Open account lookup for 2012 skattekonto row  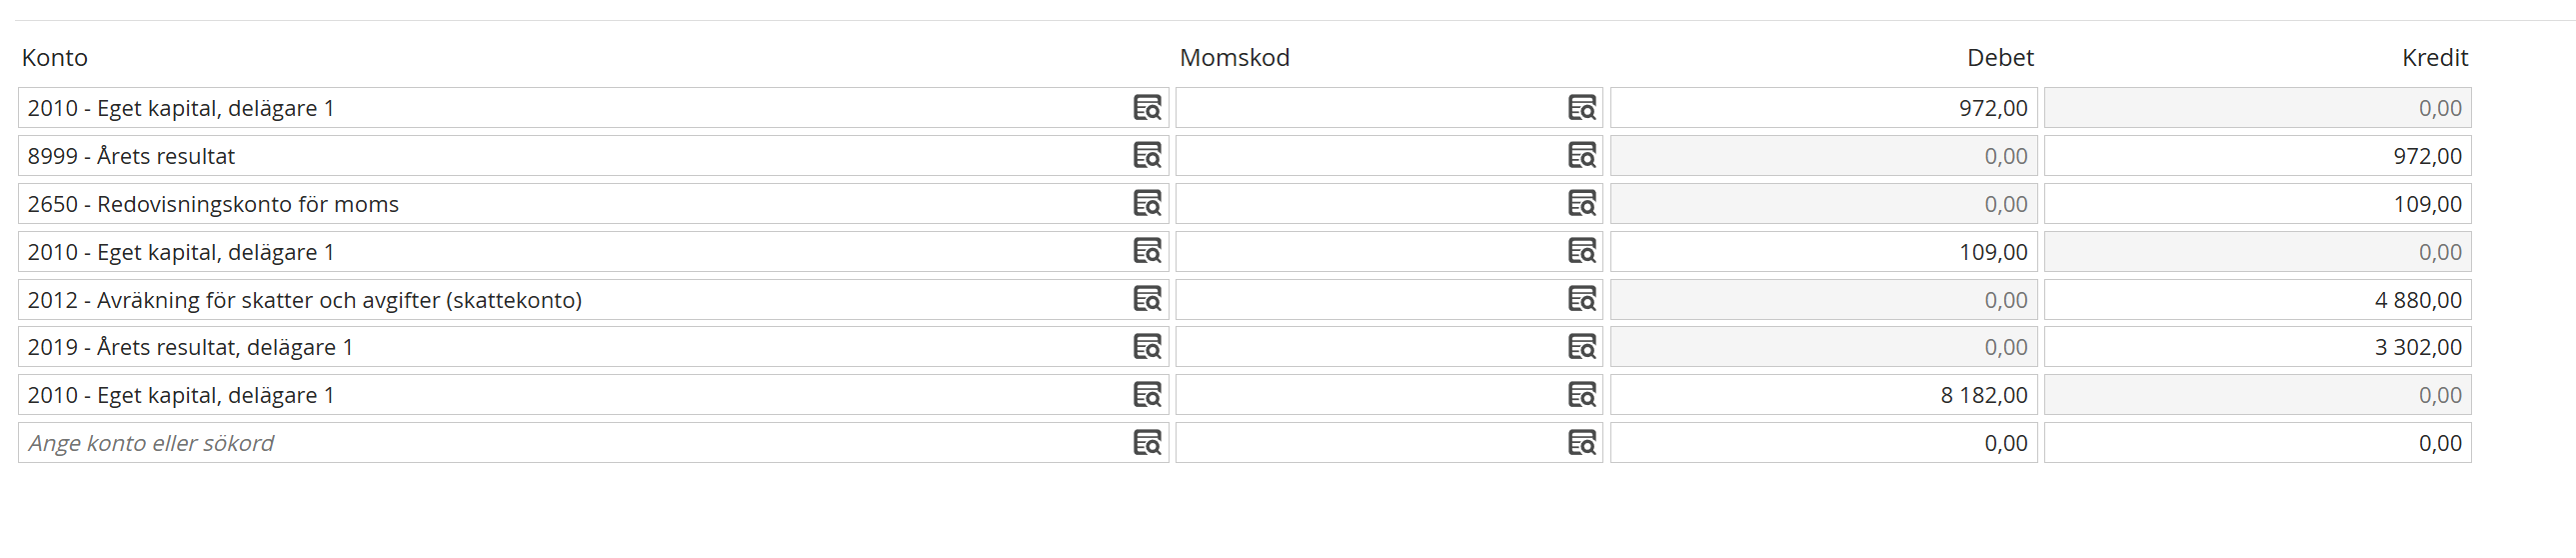tap(1147, 299)
